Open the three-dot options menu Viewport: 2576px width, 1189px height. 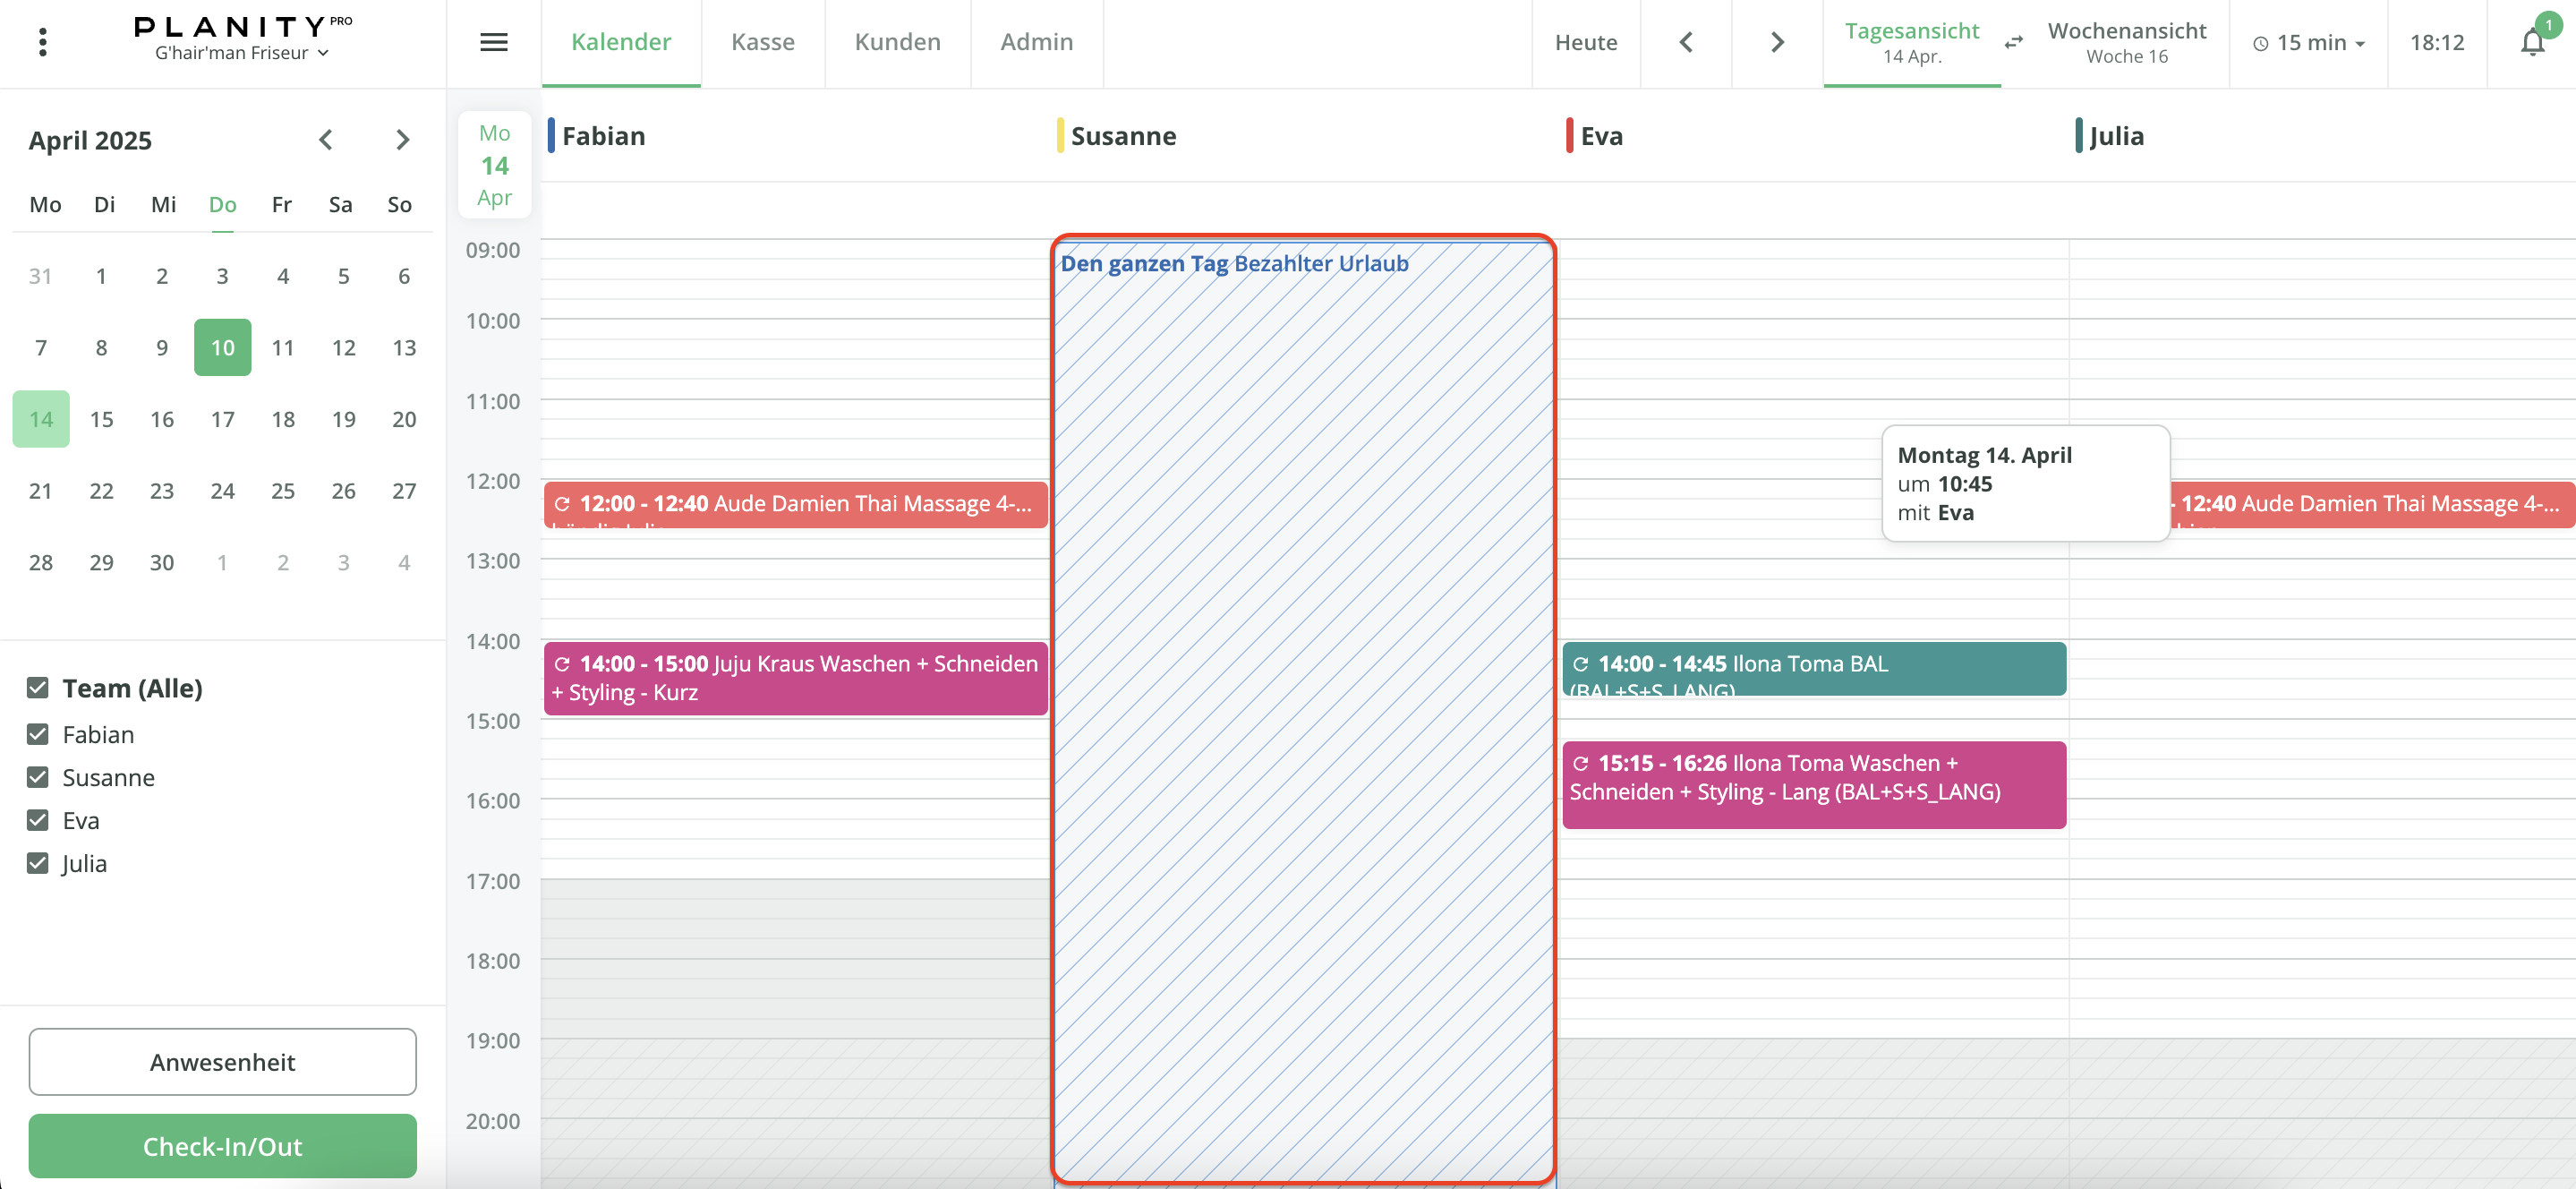42,42
